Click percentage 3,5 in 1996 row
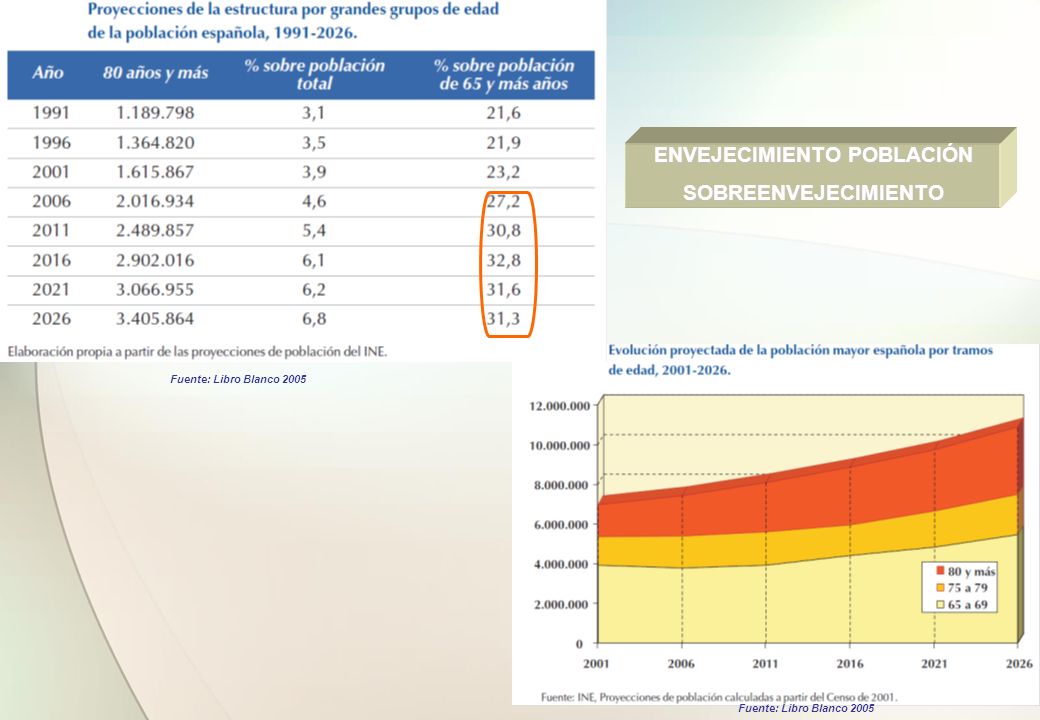Image resolution: width=1040 pixels, height=720 pixels. click(x=314, y=143)
